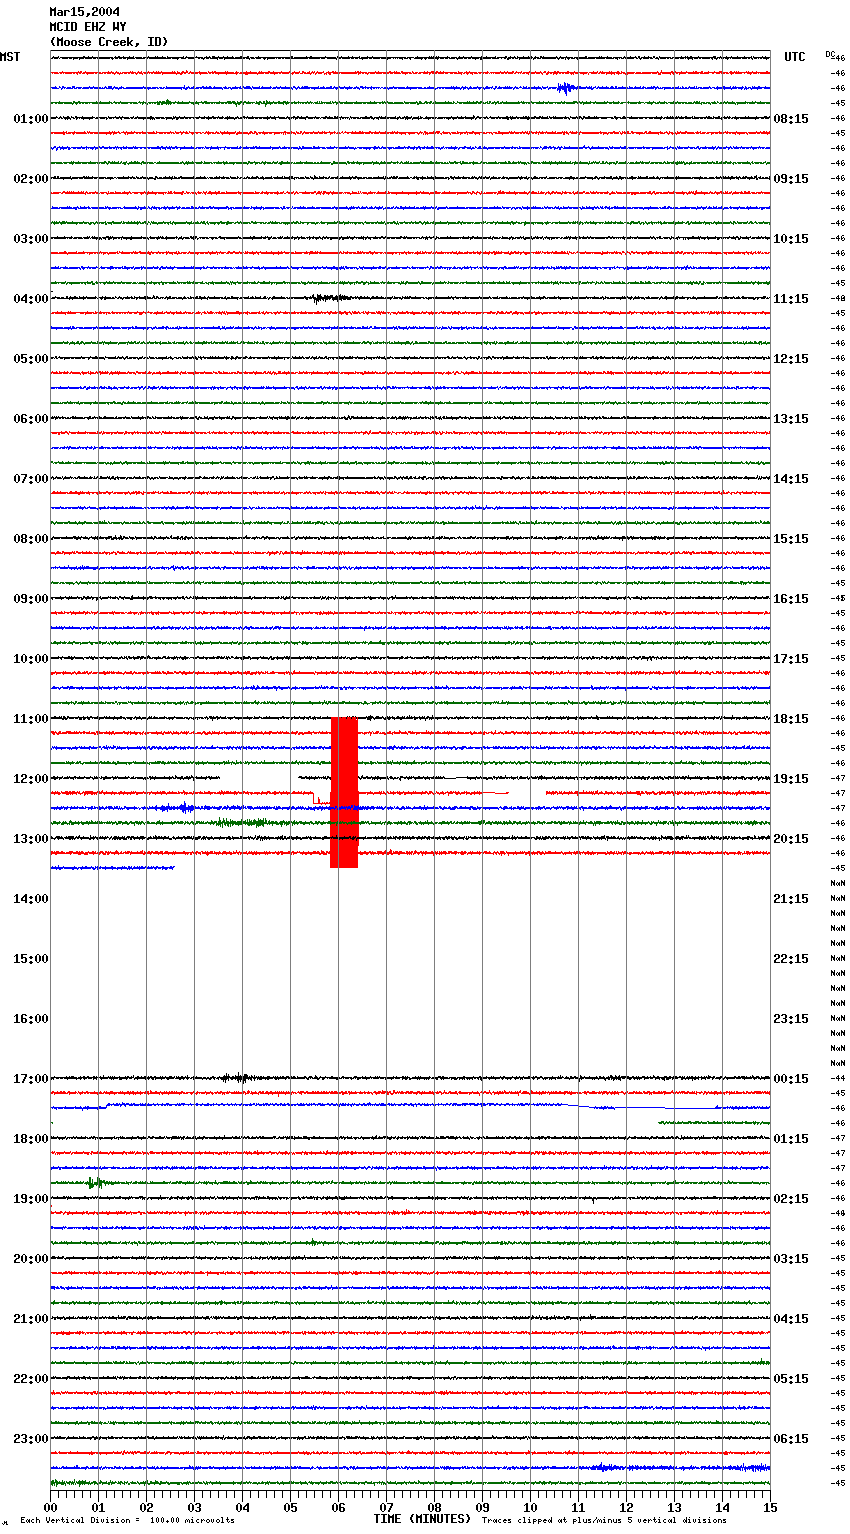
Task: Click the 06 minute tick label
Action: 338,1507
